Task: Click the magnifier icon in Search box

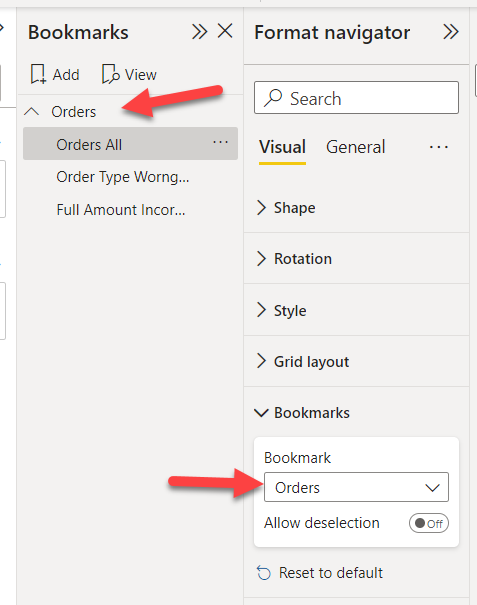Action: tap(273, 98)
